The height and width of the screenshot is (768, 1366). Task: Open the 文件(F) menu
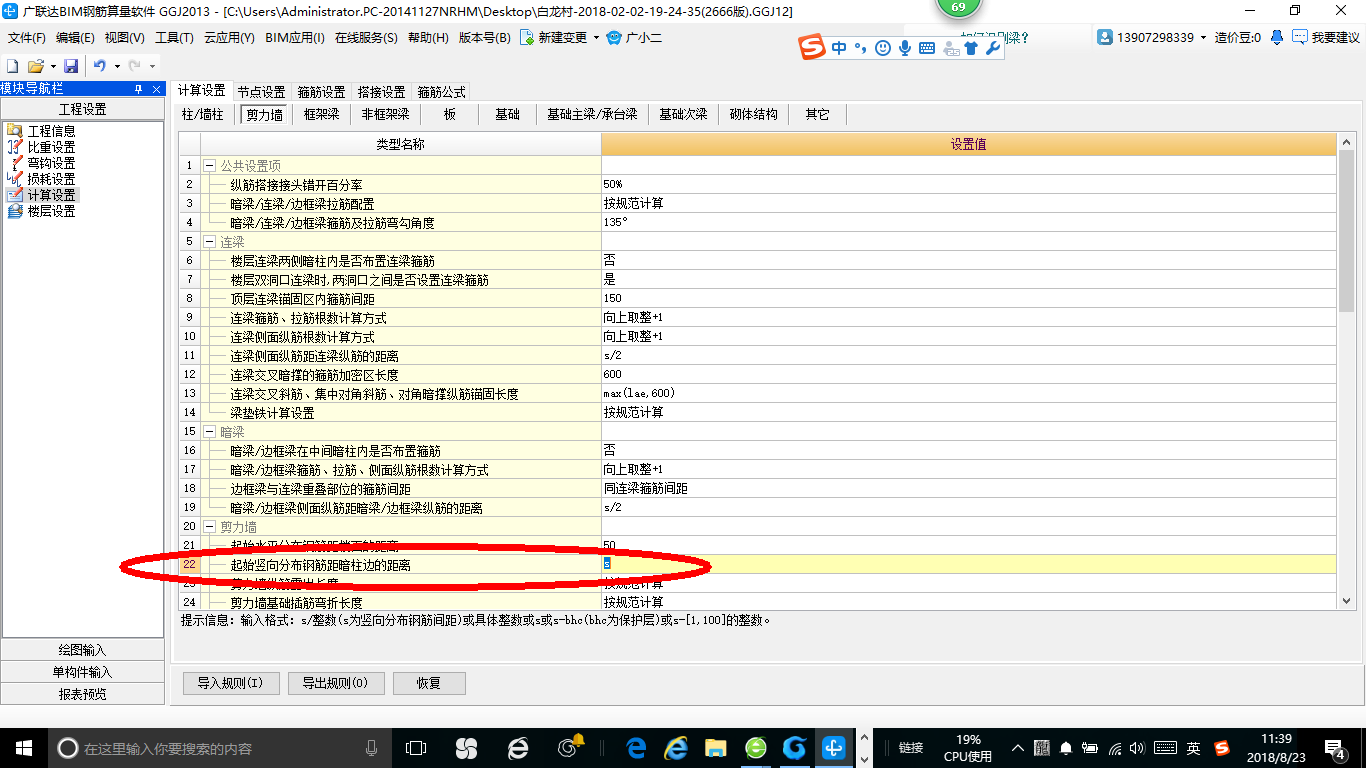[26, 38]
